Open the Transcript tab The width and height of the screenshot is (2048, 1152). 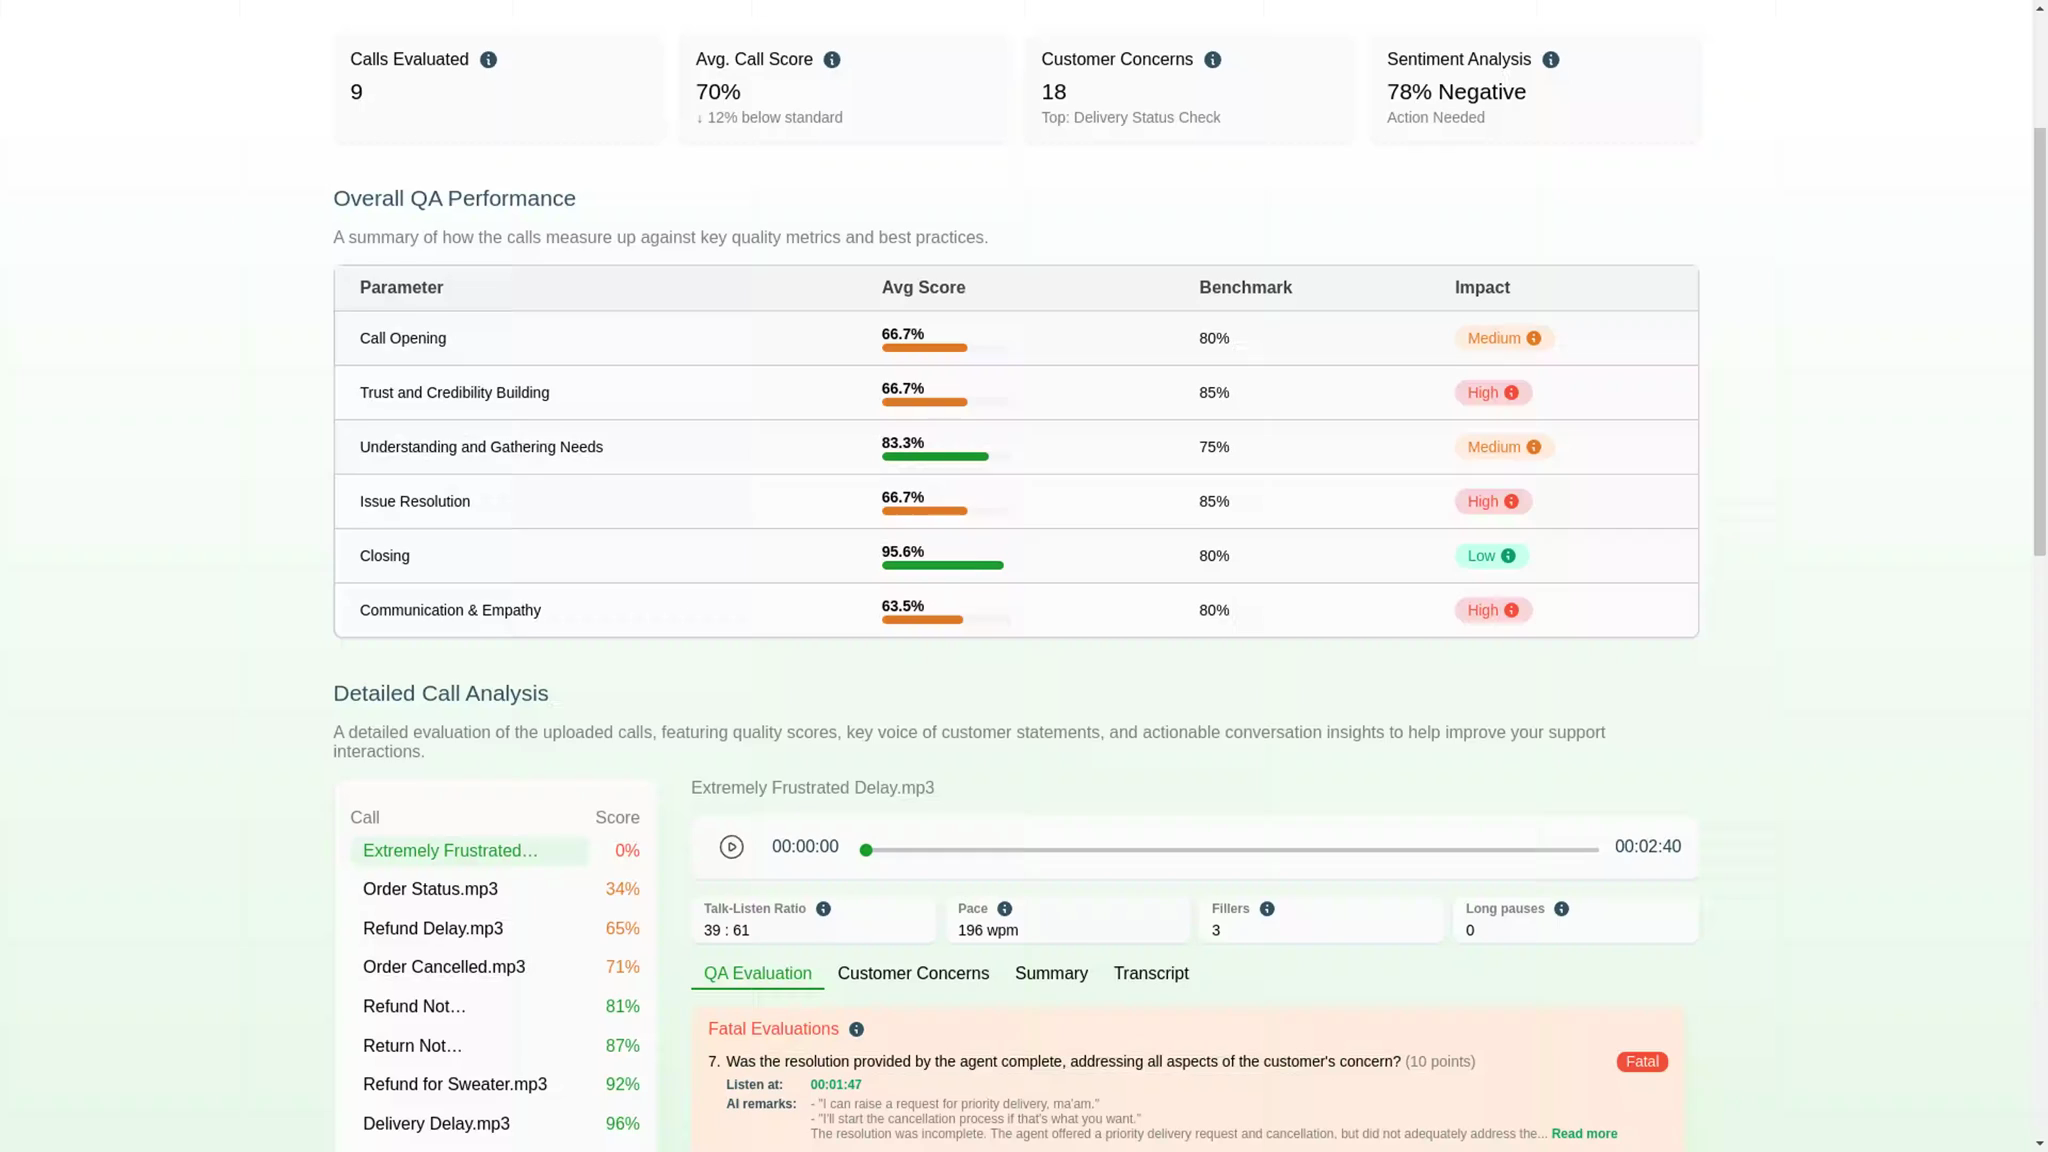(x=1150, y=973)
